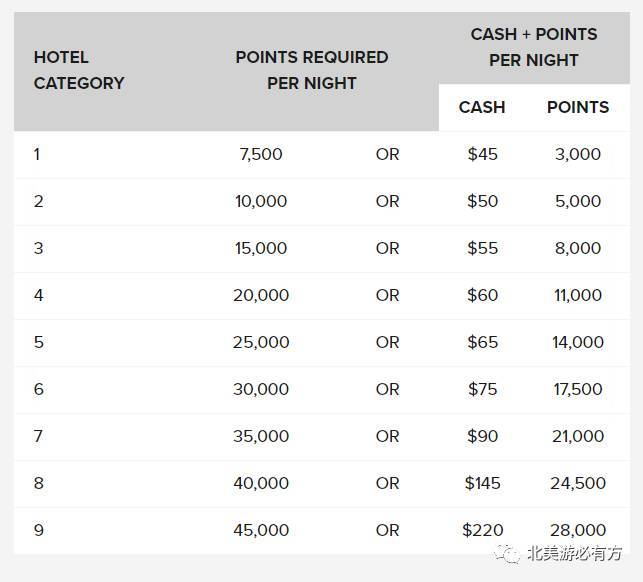Click the $220 cash value
Viewport: 643px width, 582px height.
click(482, 530)
